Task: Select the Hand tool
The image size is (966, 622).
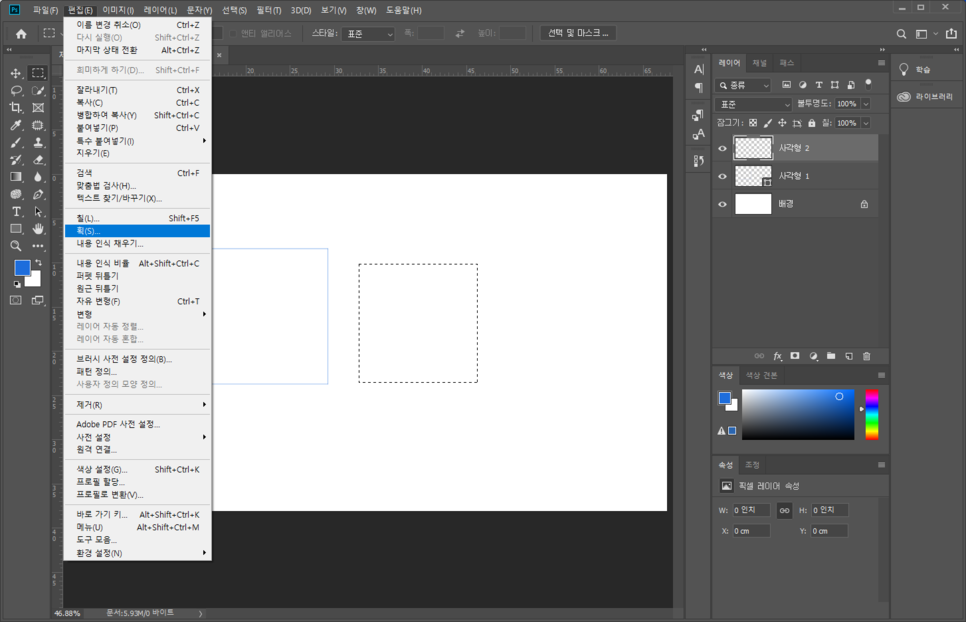Action: pos(38,229)
